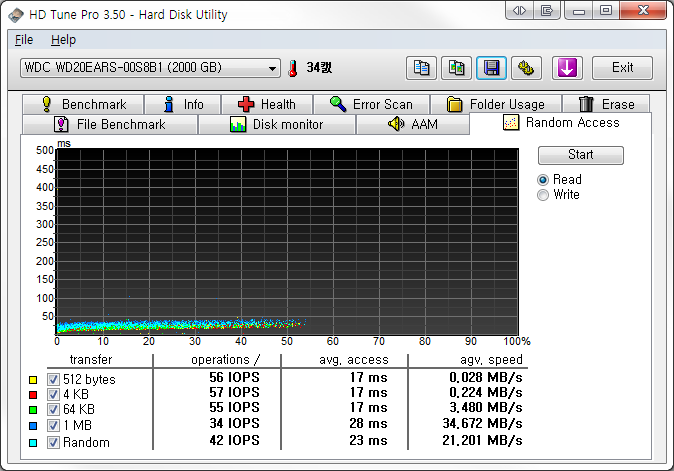674x471 pixels.
Task: Open the Health tab
Action: 267,104
